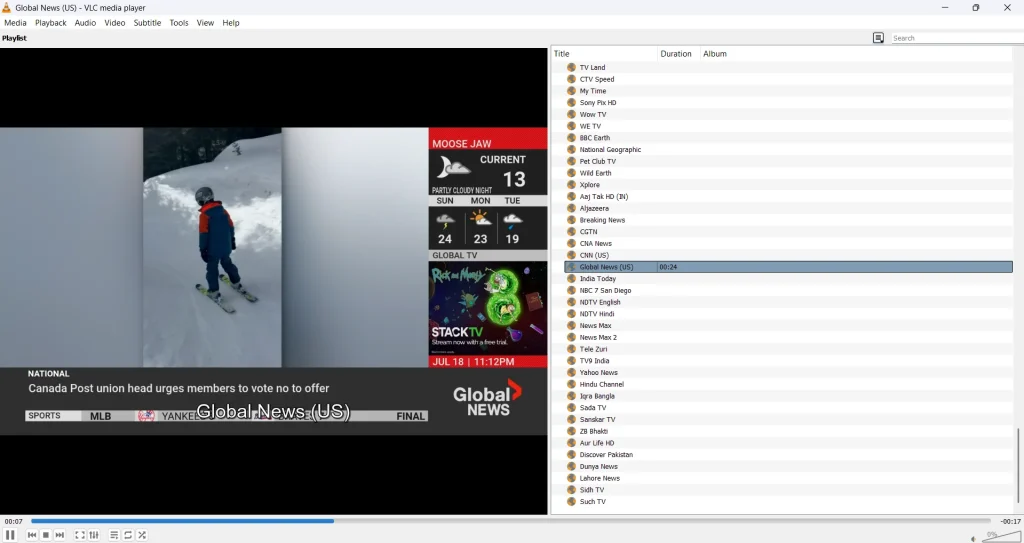Viewport: 1024px width, 543px height.
Task: Toggle playlist view icon in bottom controls
Action: click(114, 535)
